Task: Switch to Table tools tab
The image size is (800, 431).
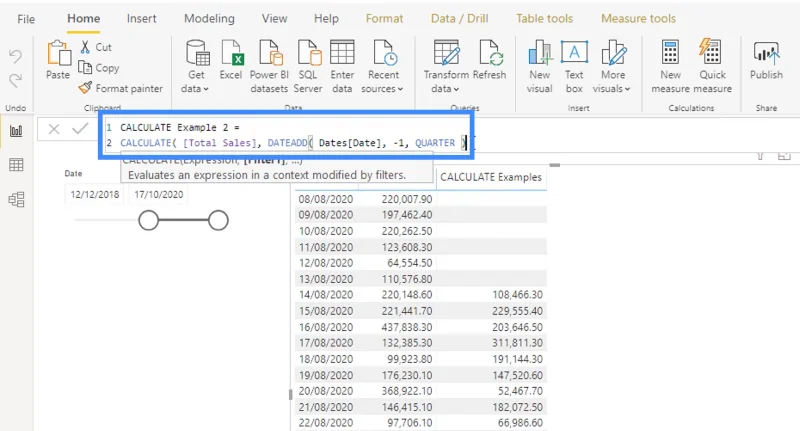Action: click(x=544, y=19)
